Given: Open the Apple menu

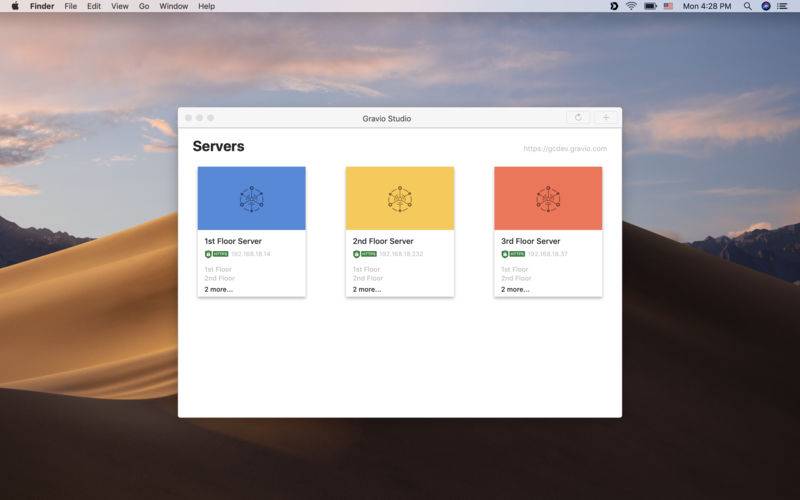Looking at the screenshot, I should coord(15,6).
